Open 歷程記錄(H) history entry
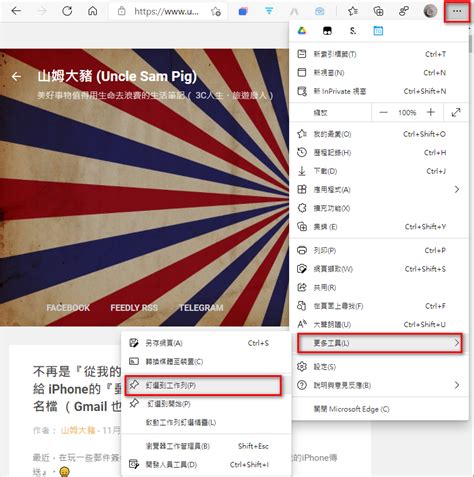The height and width of the screenshot is (477, 474). click(379, 153)
